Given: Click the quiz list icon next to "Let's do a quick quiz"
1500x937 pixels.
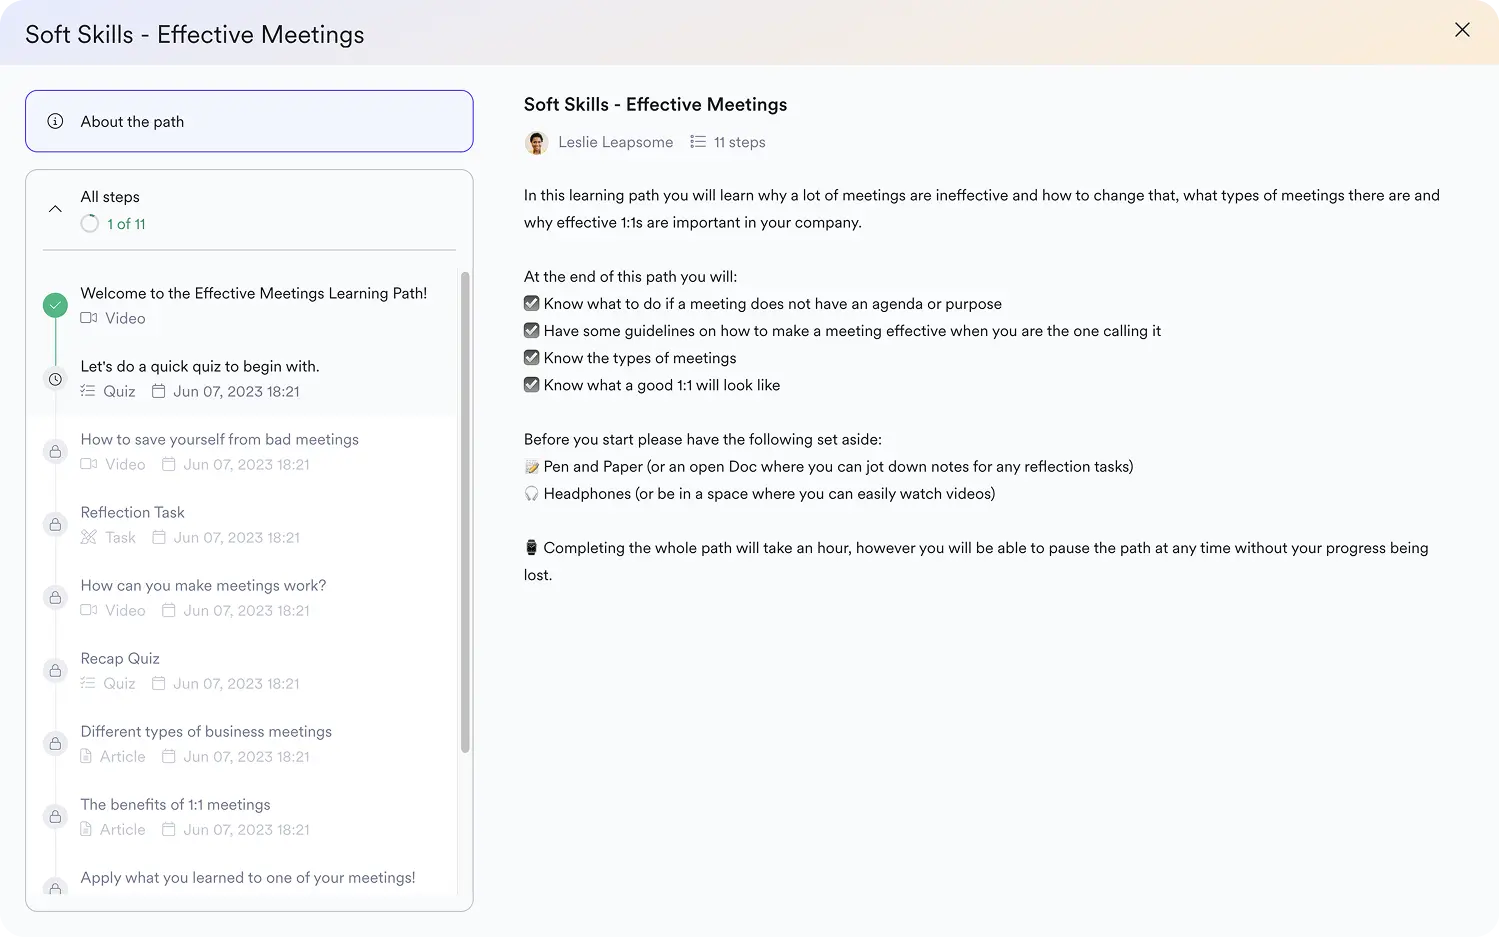Looking at the screenshot, I should (90, 391).
